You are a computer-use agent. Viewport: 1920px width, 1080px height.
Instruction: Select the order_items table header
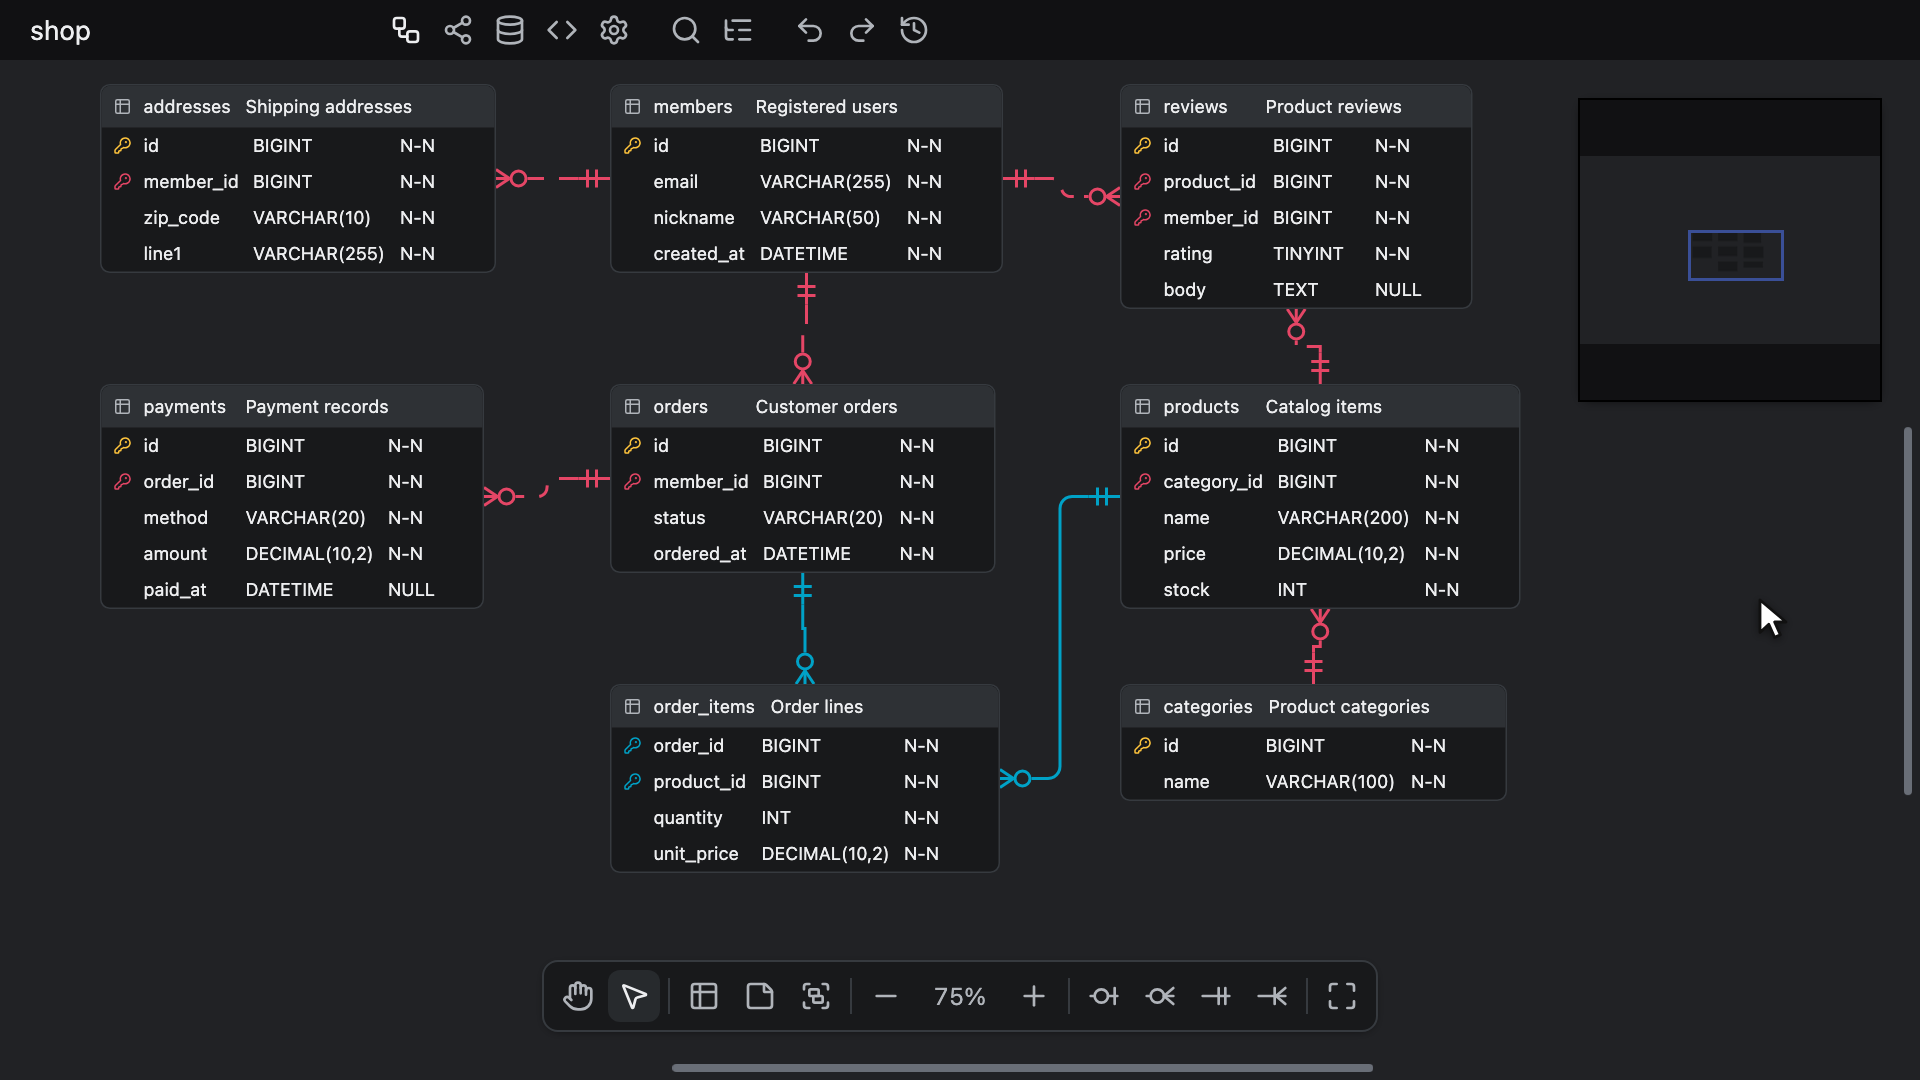(805, 706)
